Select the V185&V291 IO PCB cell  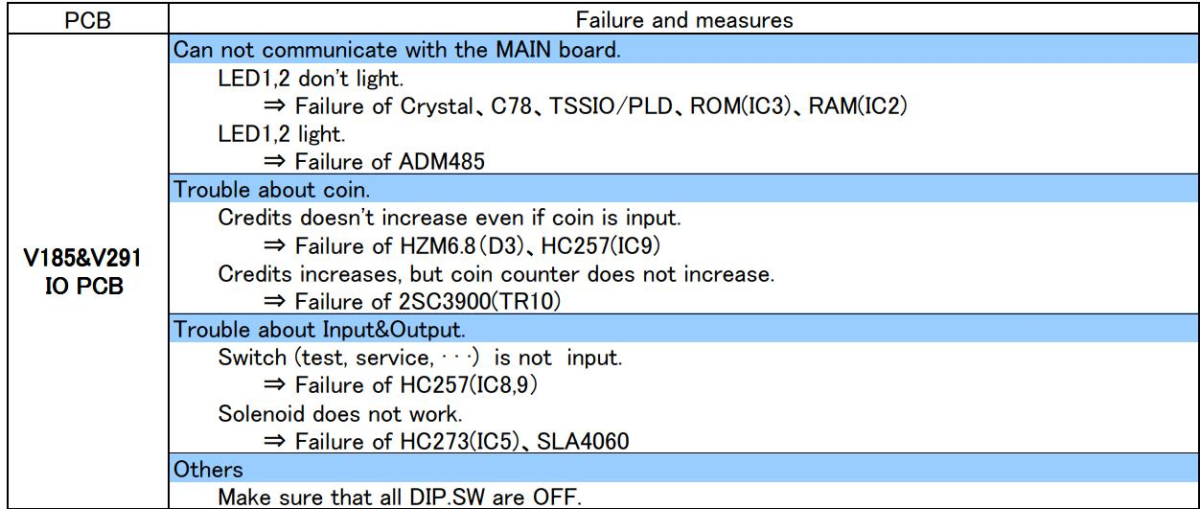point(82,273)
